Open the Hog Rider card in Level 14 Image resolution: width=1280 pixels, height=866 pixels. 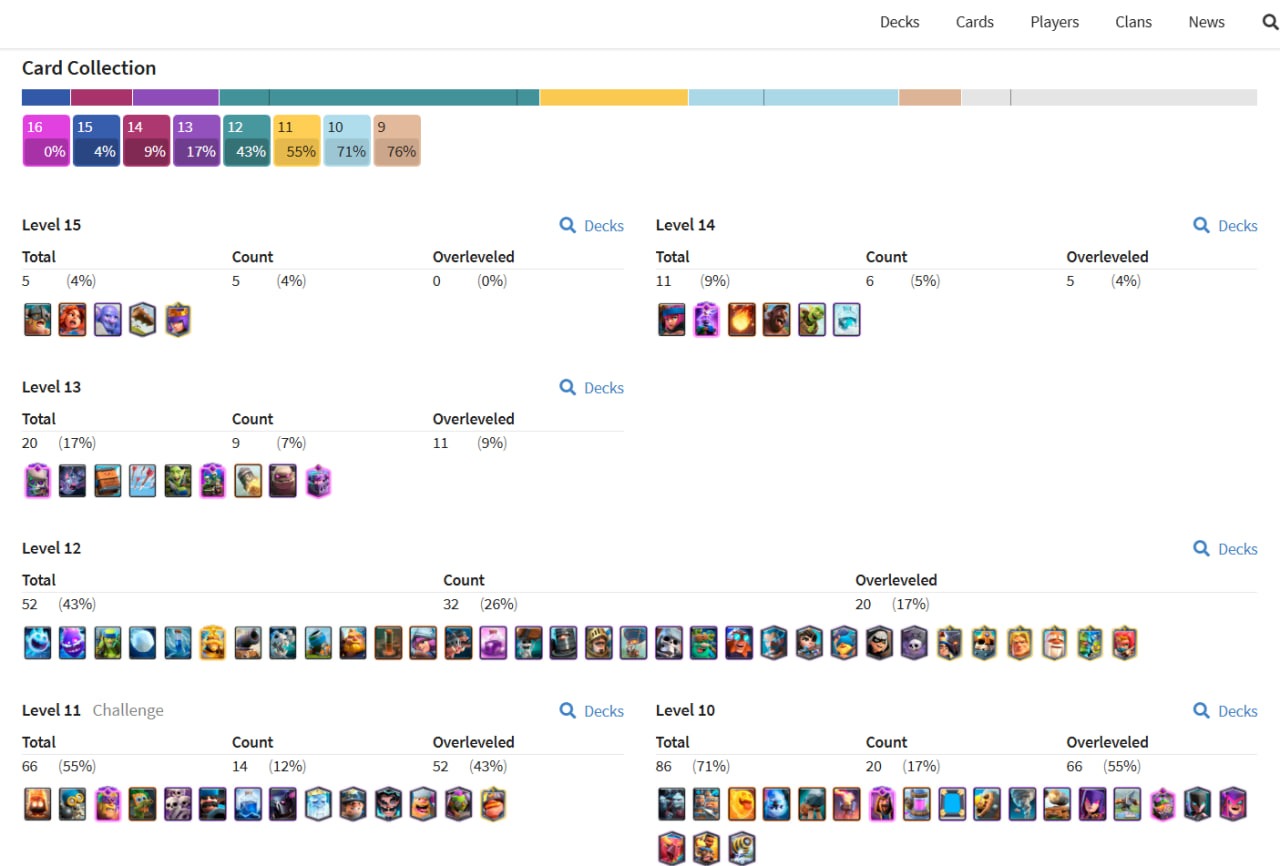pos(777,319)
